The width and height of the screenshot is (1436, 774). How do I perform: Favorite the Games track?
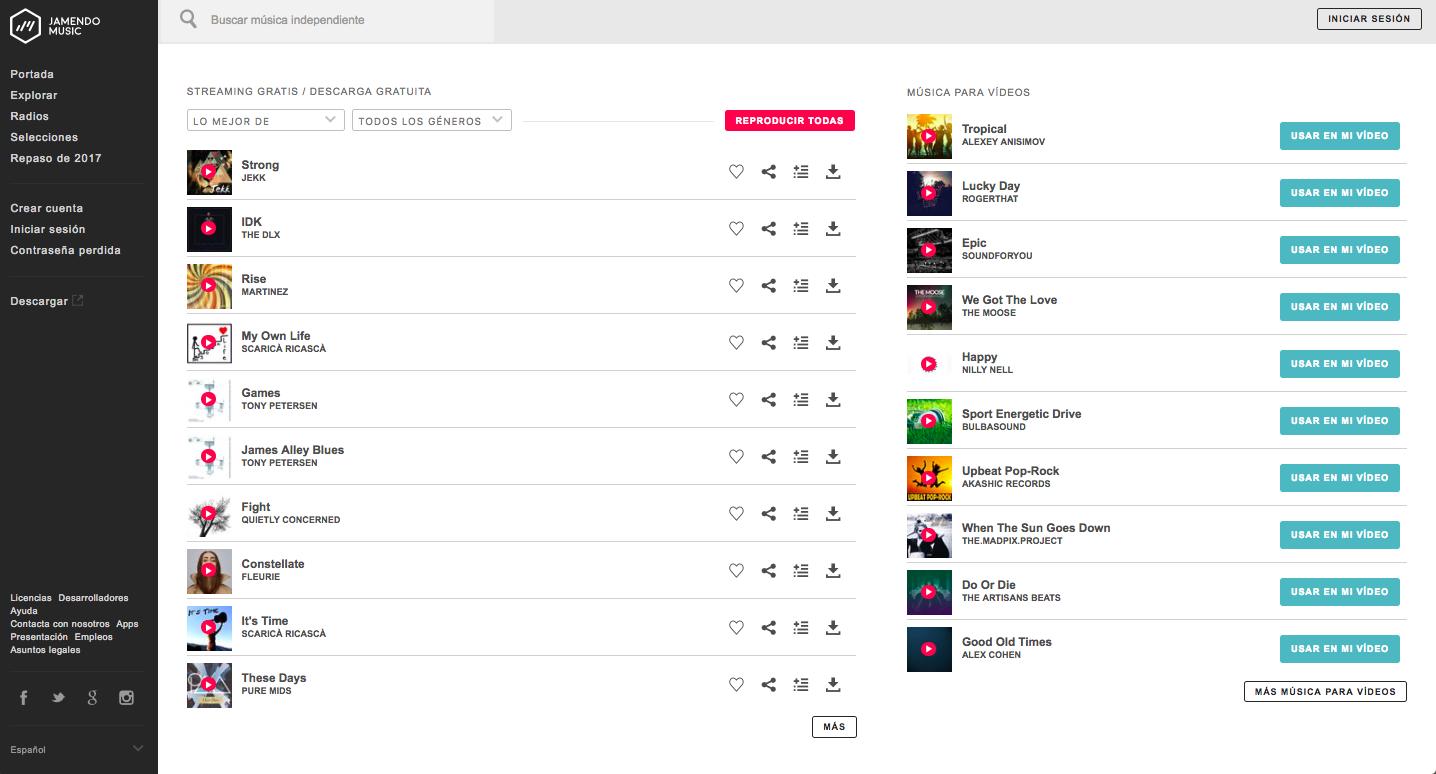tap(736, 400)
